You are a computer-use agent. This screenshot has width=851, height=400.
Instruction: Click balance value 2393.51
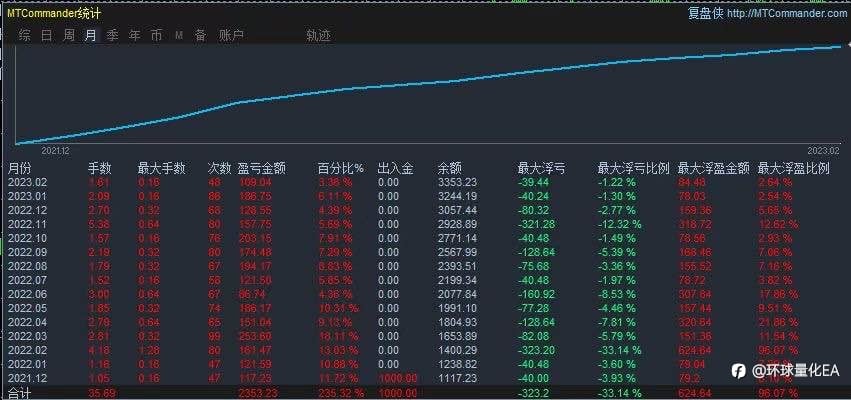pyautogui.click(x=457, y=266)
